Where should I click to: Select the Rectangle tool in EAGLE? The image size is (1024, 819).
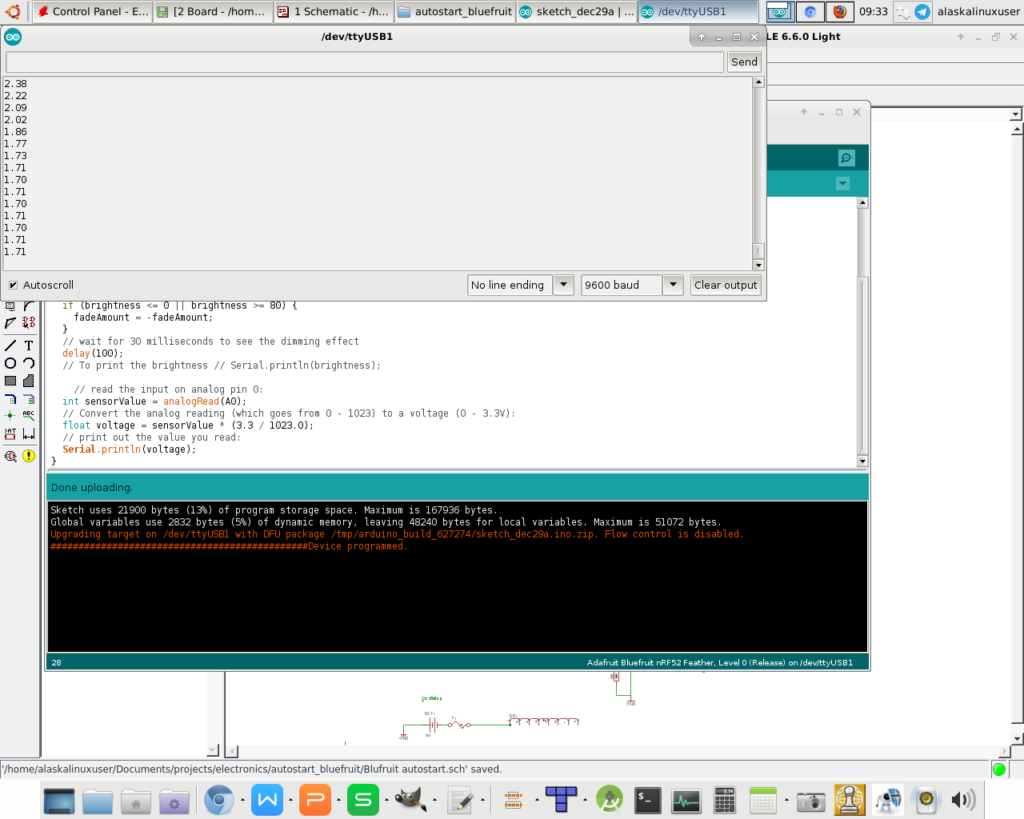(x=10, y=381)
